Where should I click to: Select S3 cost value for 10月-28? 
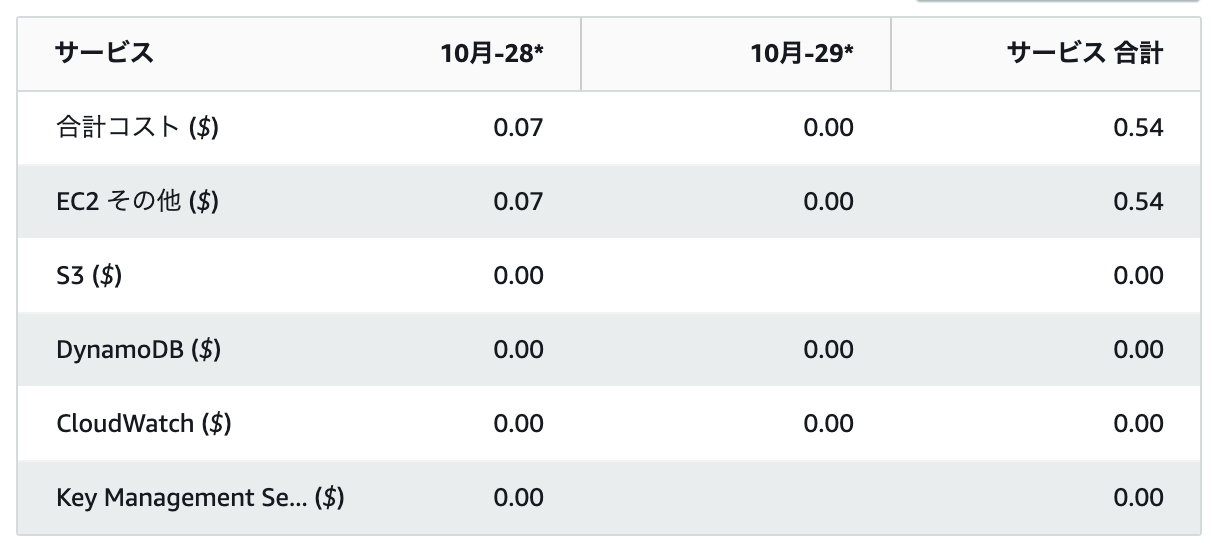coord(518,276)
